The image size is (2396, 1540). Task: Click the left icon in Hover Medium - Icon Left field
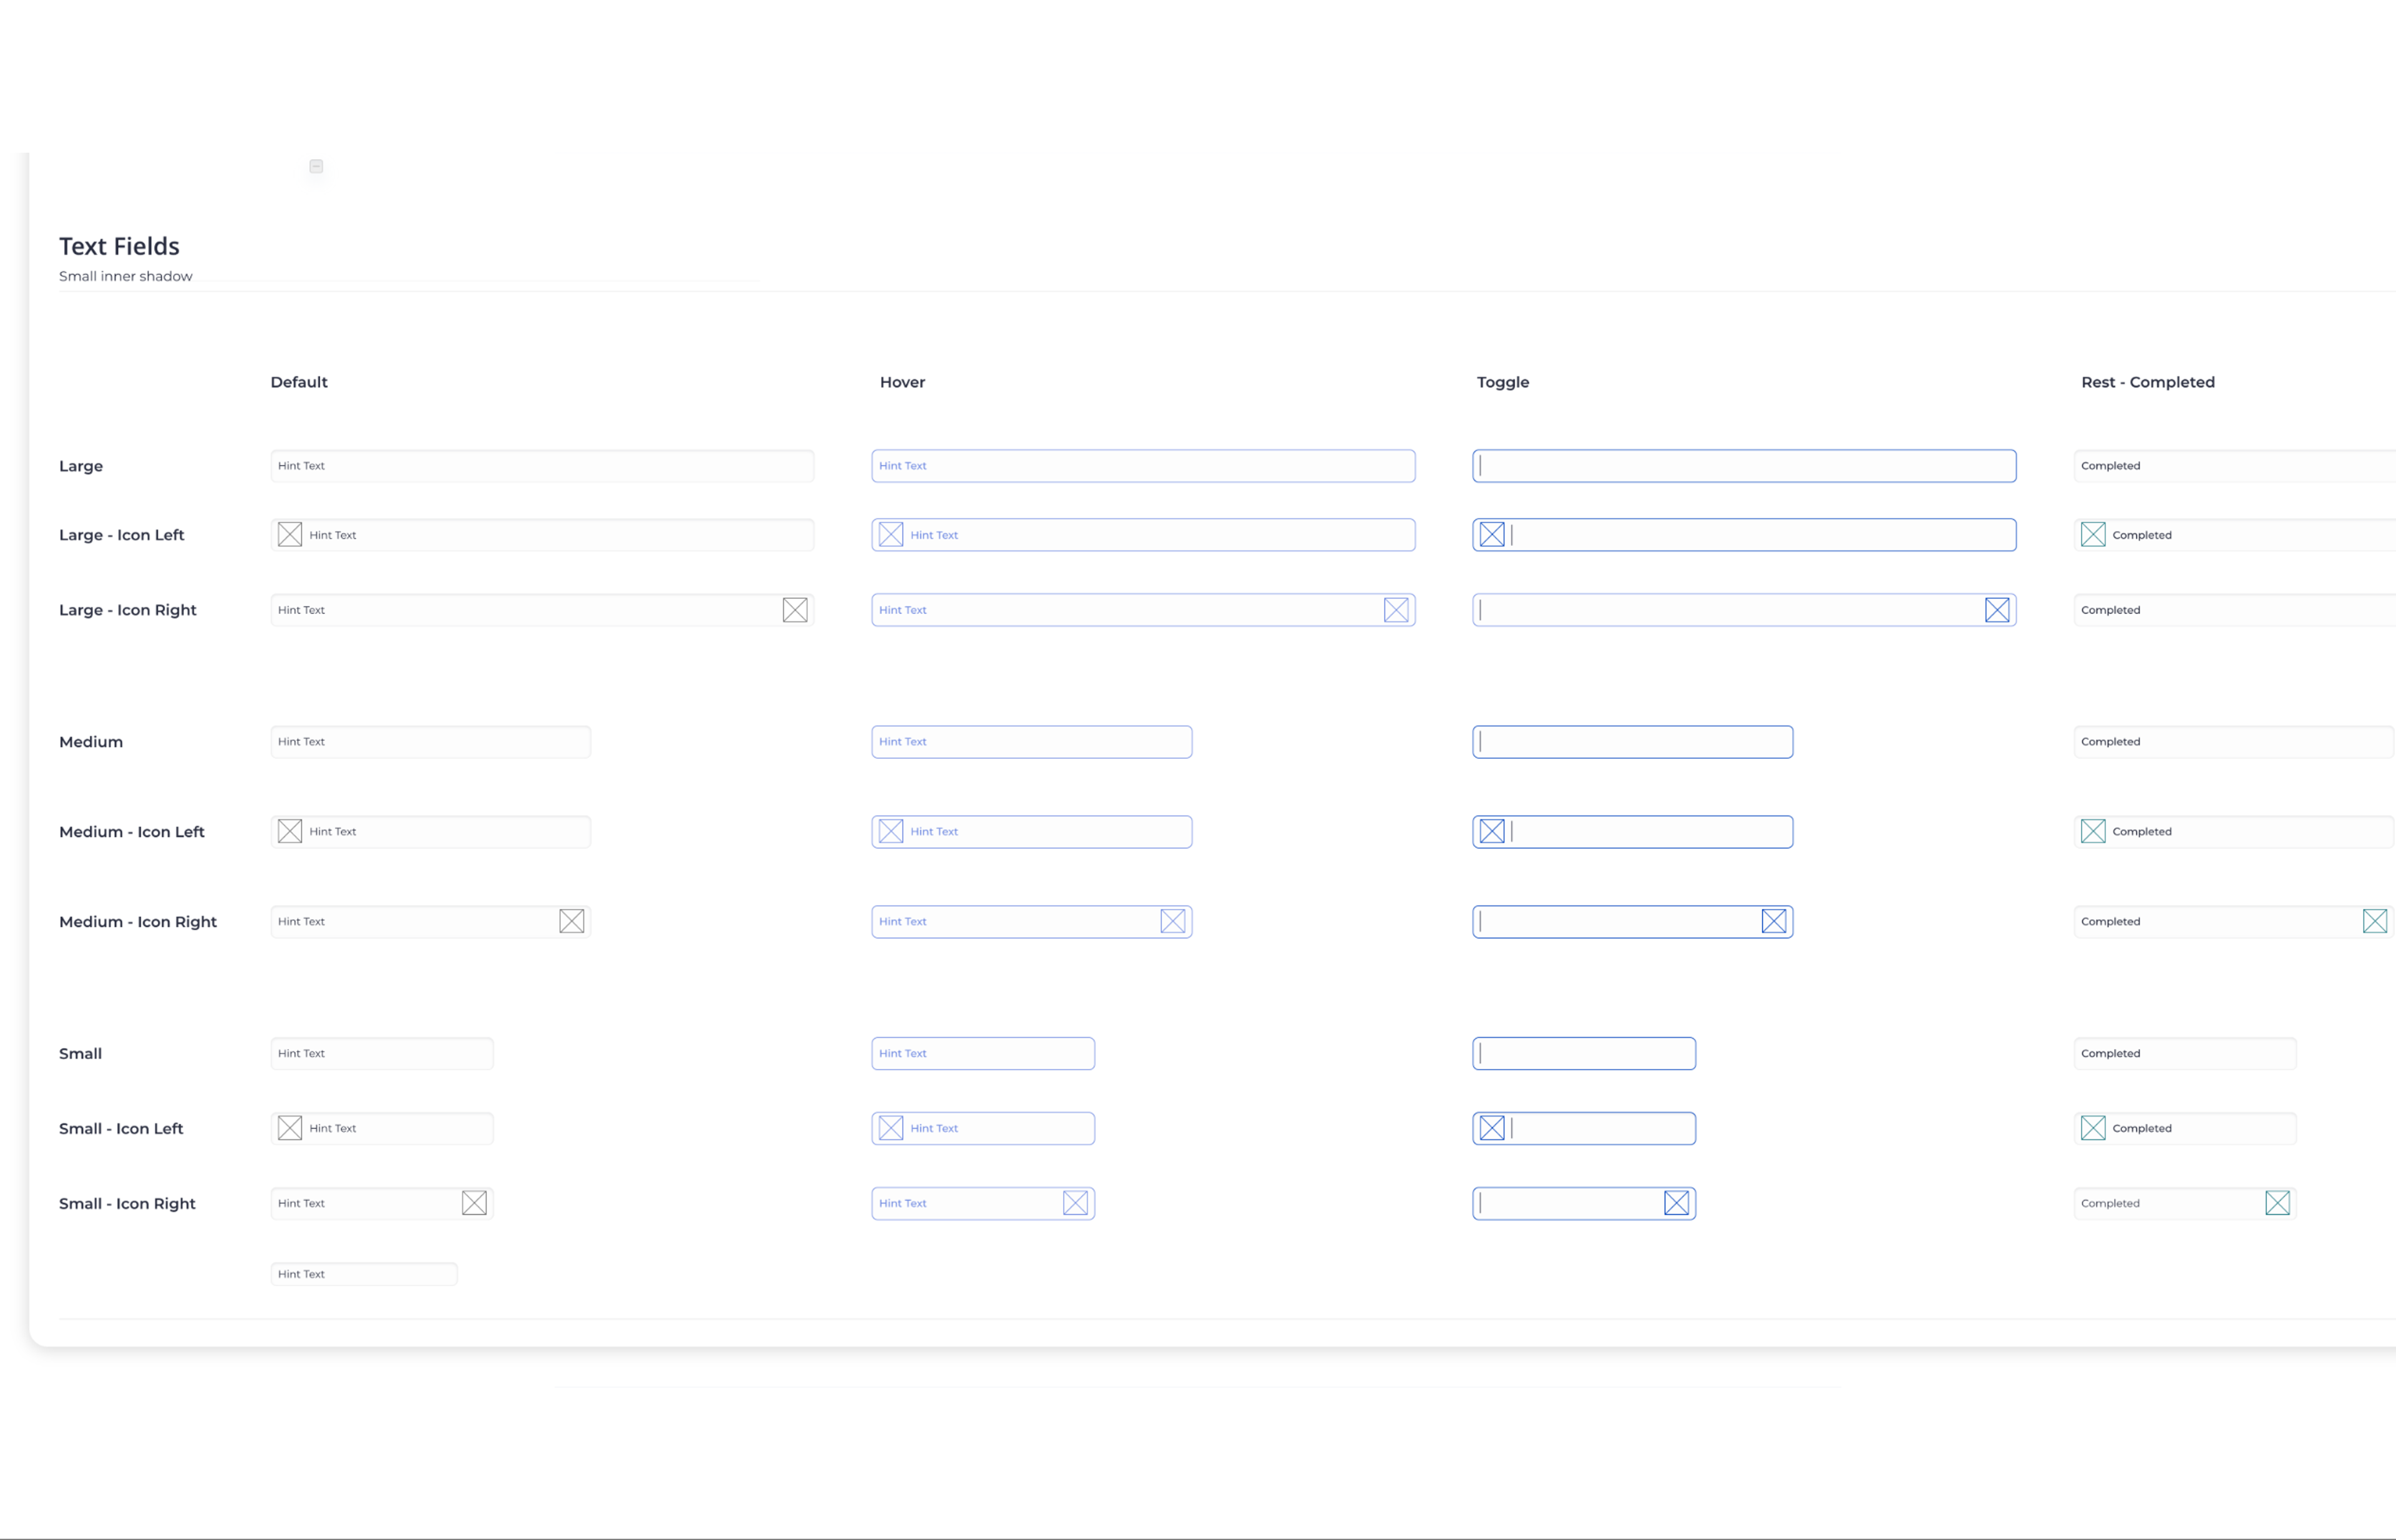click(x=891, y=832)
